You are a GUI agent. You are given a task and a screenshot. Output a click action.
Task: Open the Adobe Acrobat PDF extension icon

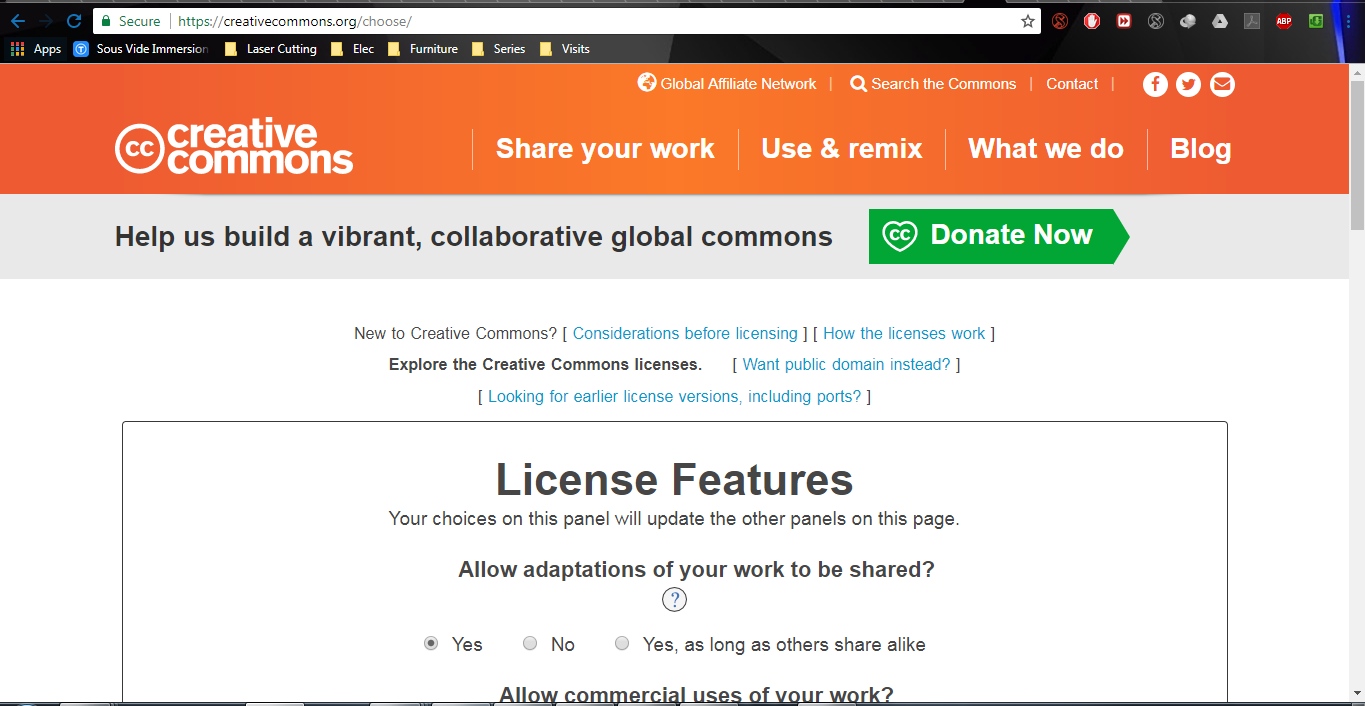coord(1252,21)
